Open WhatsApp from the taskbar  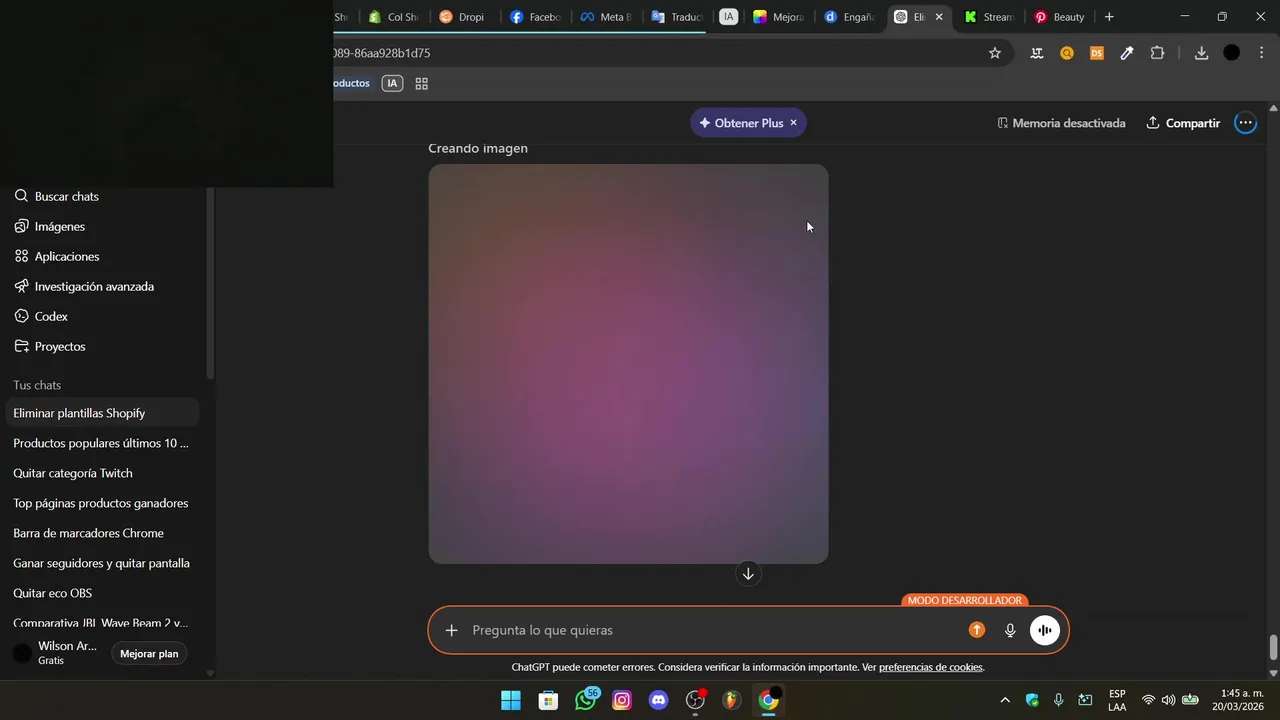point(586,700)
